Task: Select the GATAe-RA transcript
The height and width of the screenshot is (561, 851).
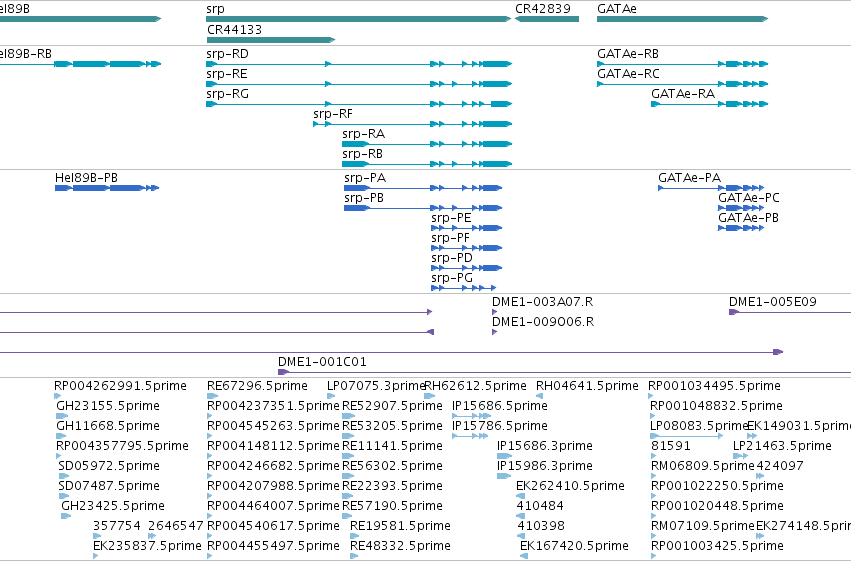Action: 709,104
